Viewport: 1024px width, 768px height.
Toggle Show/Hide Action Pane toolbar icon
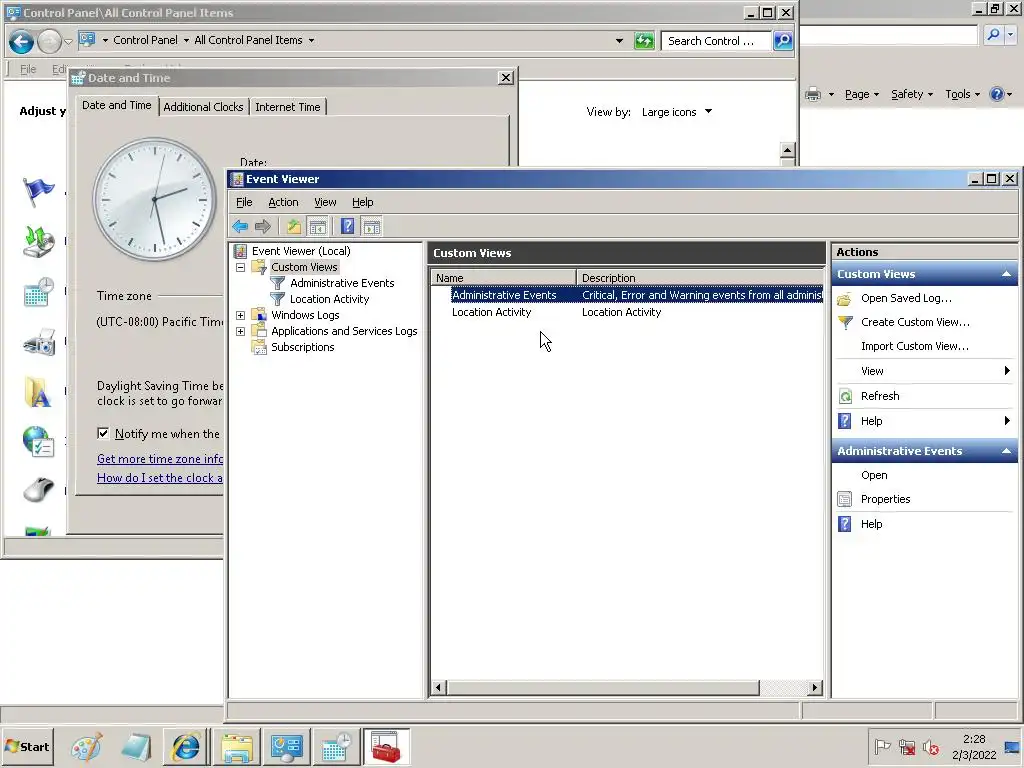(372, 227)
